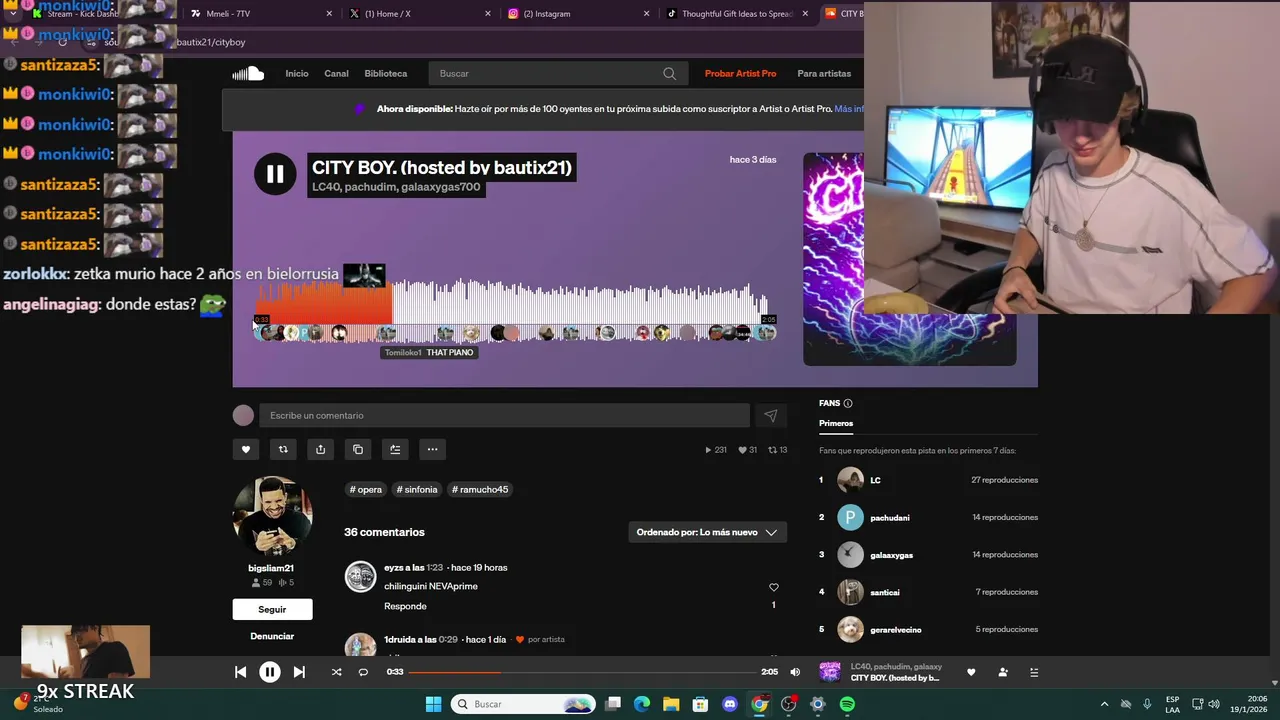1280x720 pixels.
Task: Send comment with the paper plane icon
Action: click(x=770, y=416)
